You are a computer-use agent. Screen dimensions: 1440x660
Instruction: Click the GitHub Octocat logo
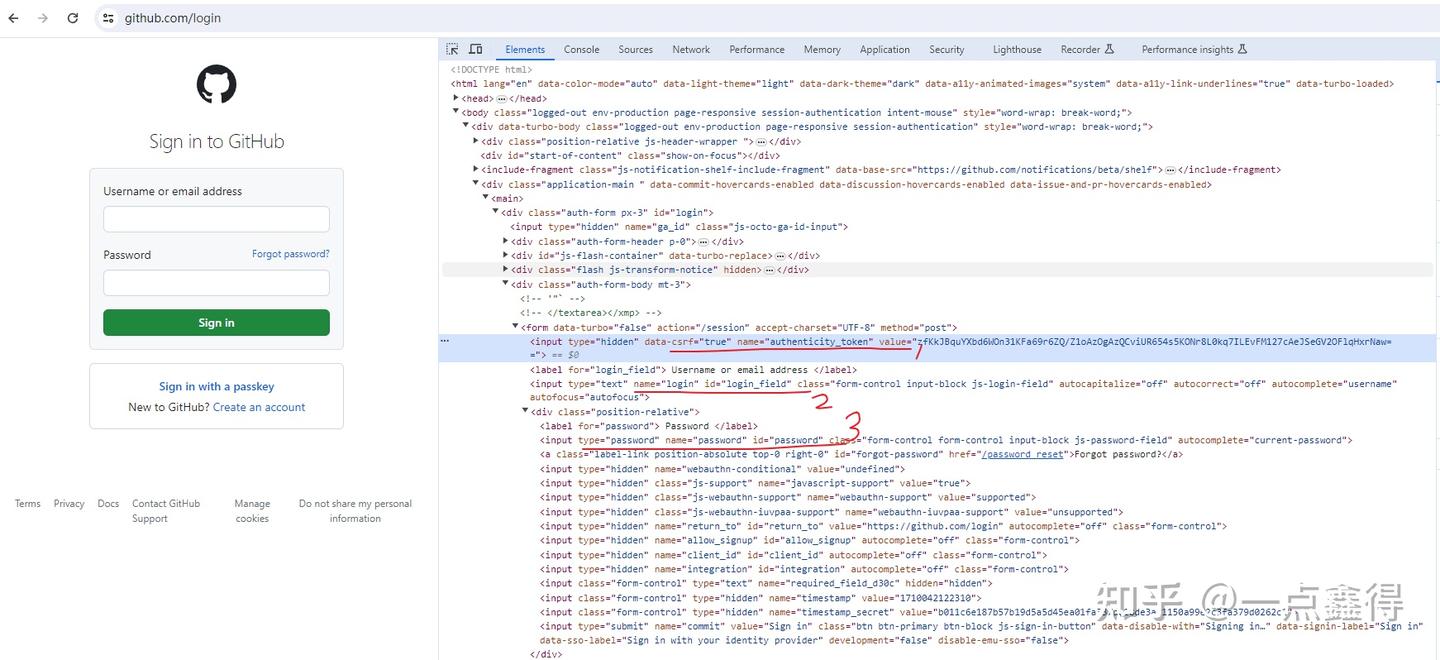point(216,84)
